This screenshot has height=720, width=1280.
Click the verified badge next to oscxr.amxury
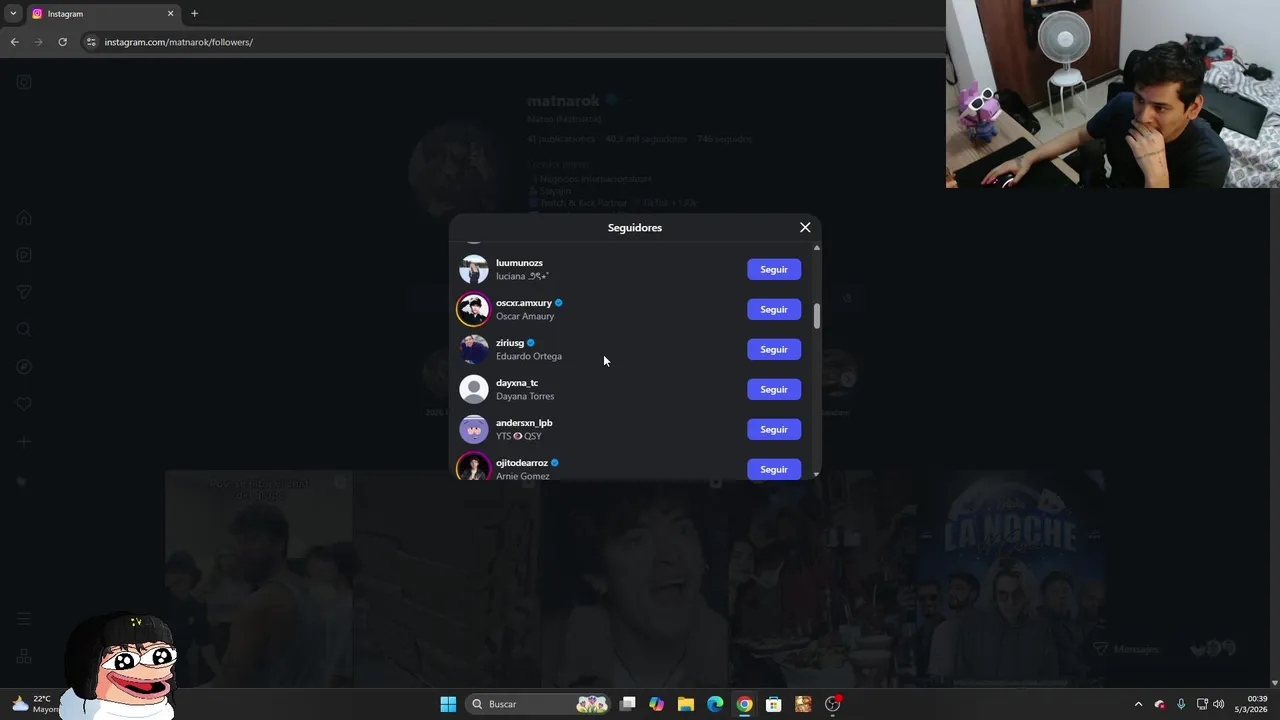pos(559,303)
